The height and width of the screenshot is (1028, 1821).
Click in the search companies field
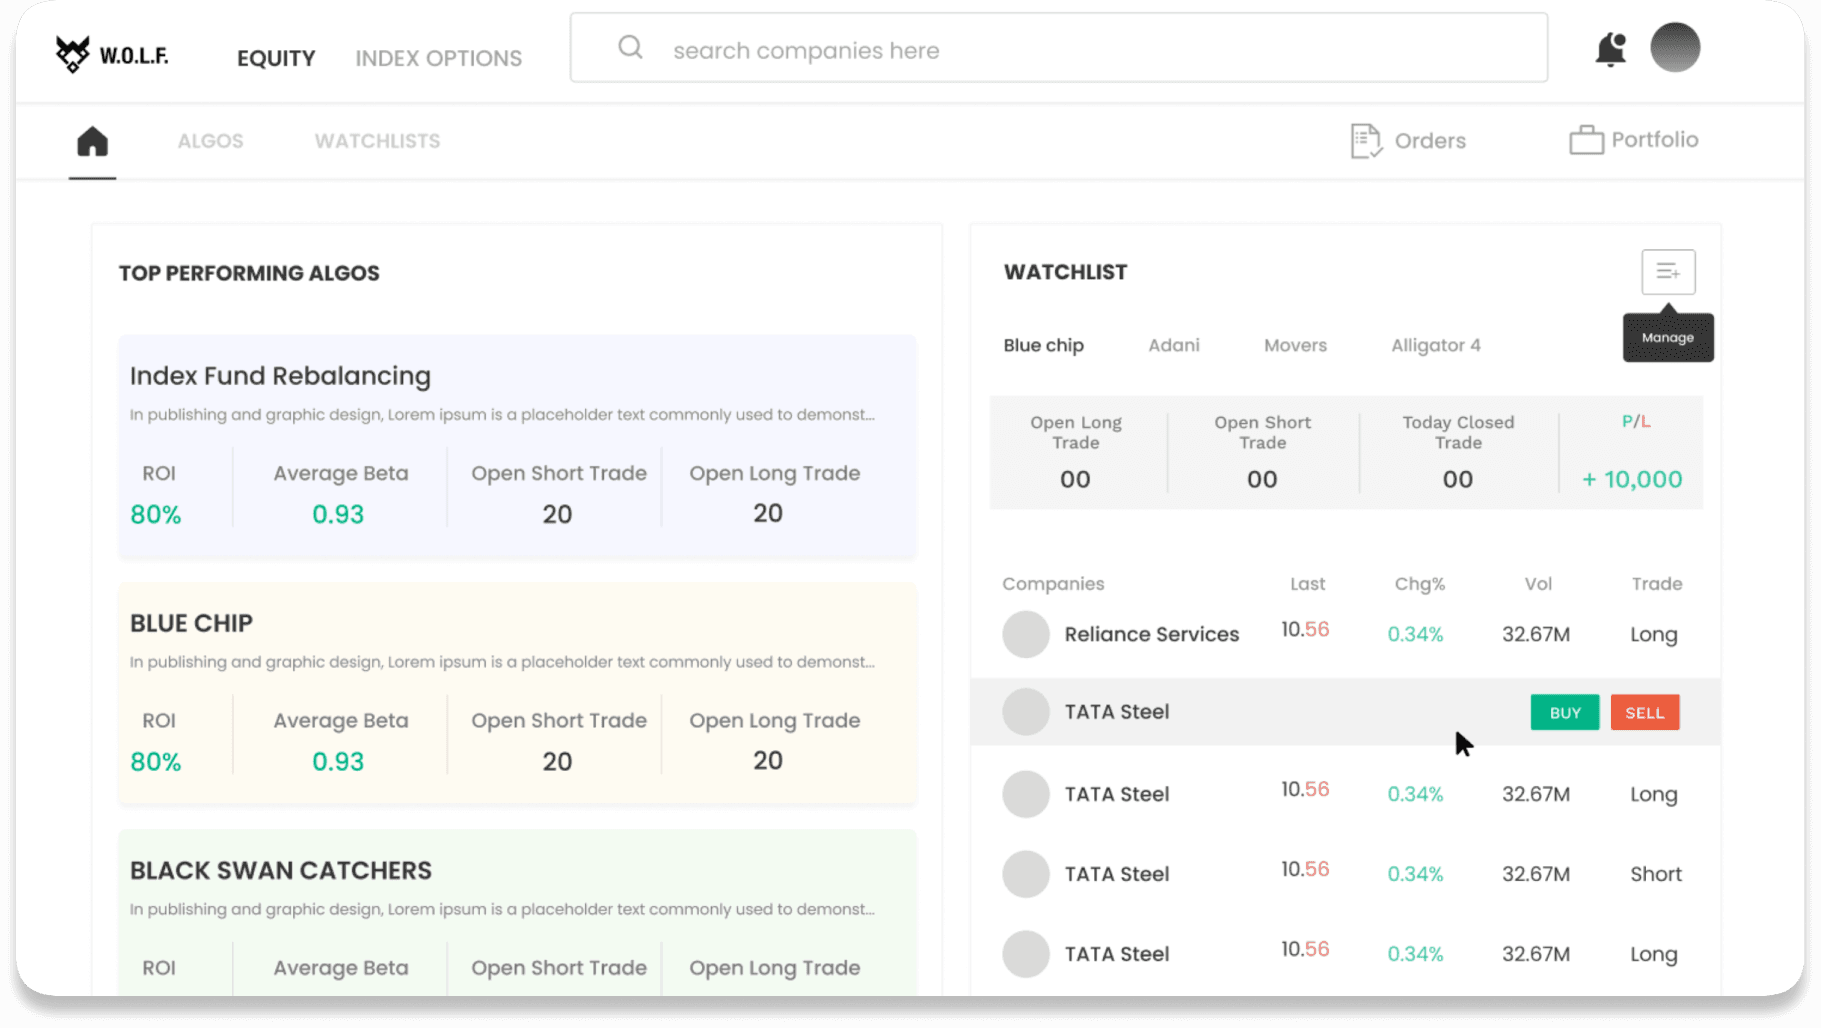pos(1059,48)
